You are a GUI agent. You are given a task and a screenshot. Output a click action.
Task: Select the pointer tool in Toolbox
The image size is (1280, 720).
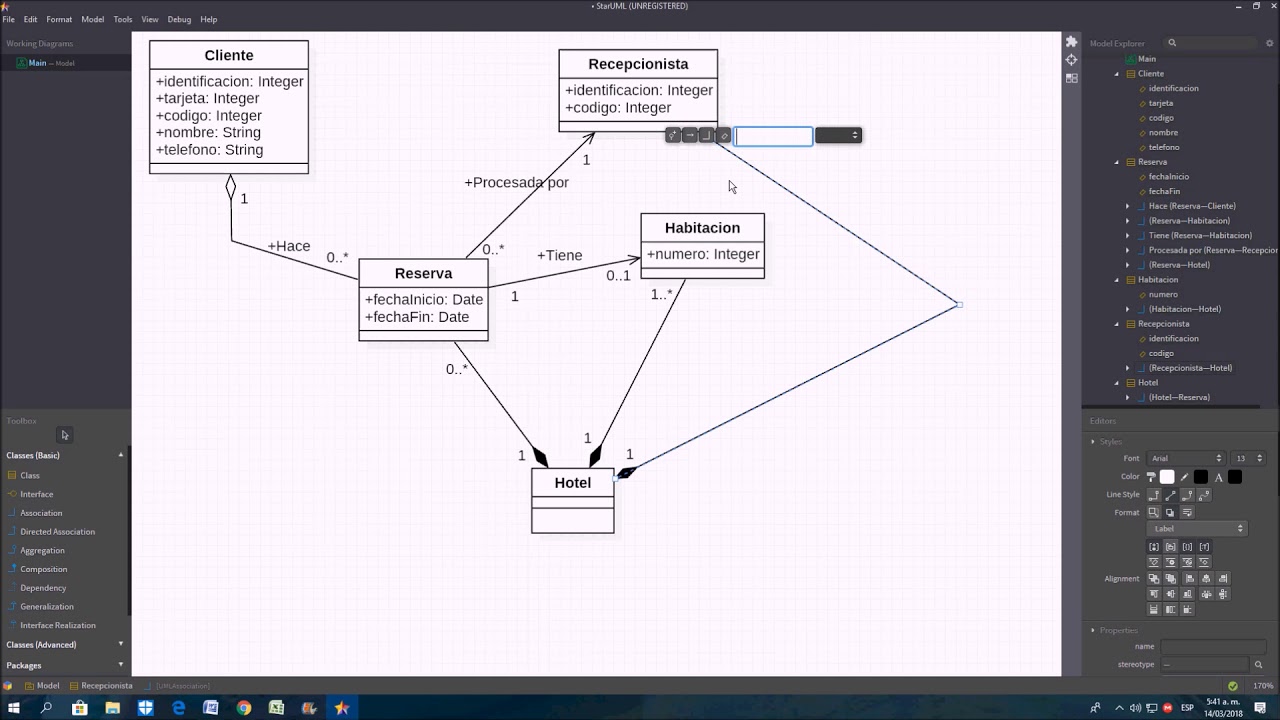pos(65,435)
